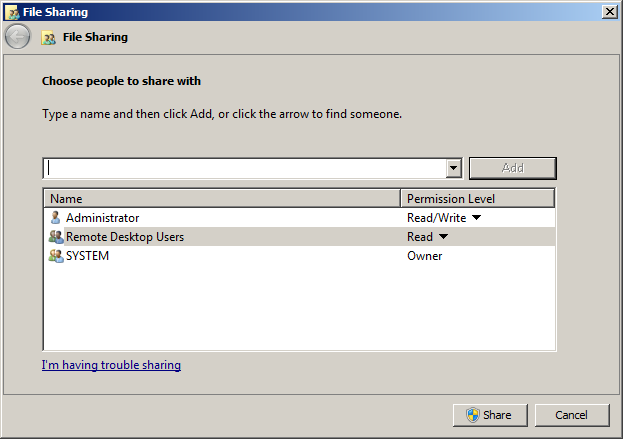Click the Remote Desktop Users group icon
Image resolution: width=623 pixels, height=439 pixels.
point(56,237)
